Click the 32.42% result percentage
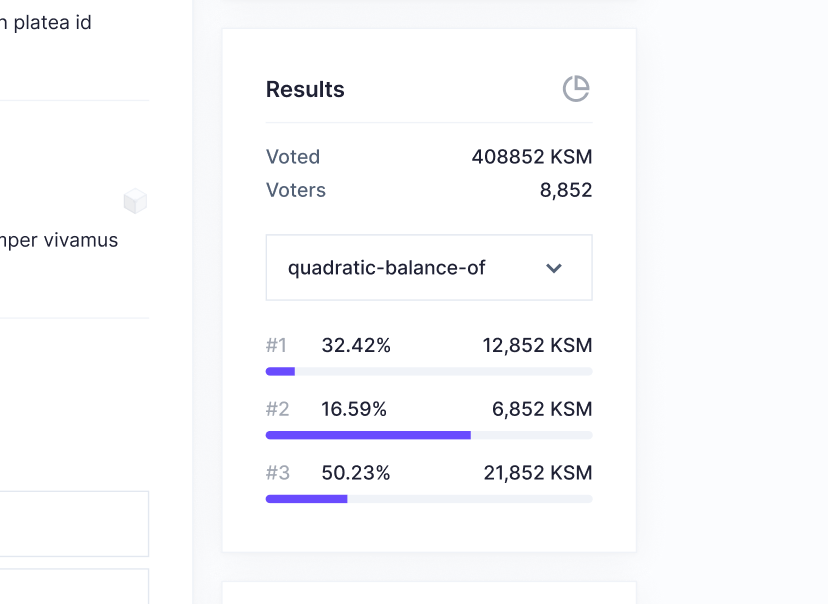 pyautogui.click(x=355, y=345)
